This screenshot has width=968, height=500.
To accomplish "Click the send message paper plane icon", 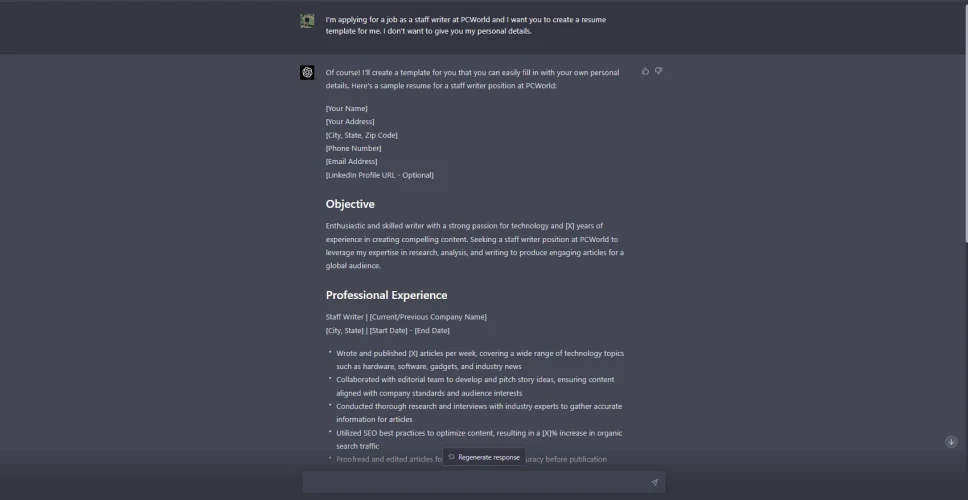I will coord(654,482).
